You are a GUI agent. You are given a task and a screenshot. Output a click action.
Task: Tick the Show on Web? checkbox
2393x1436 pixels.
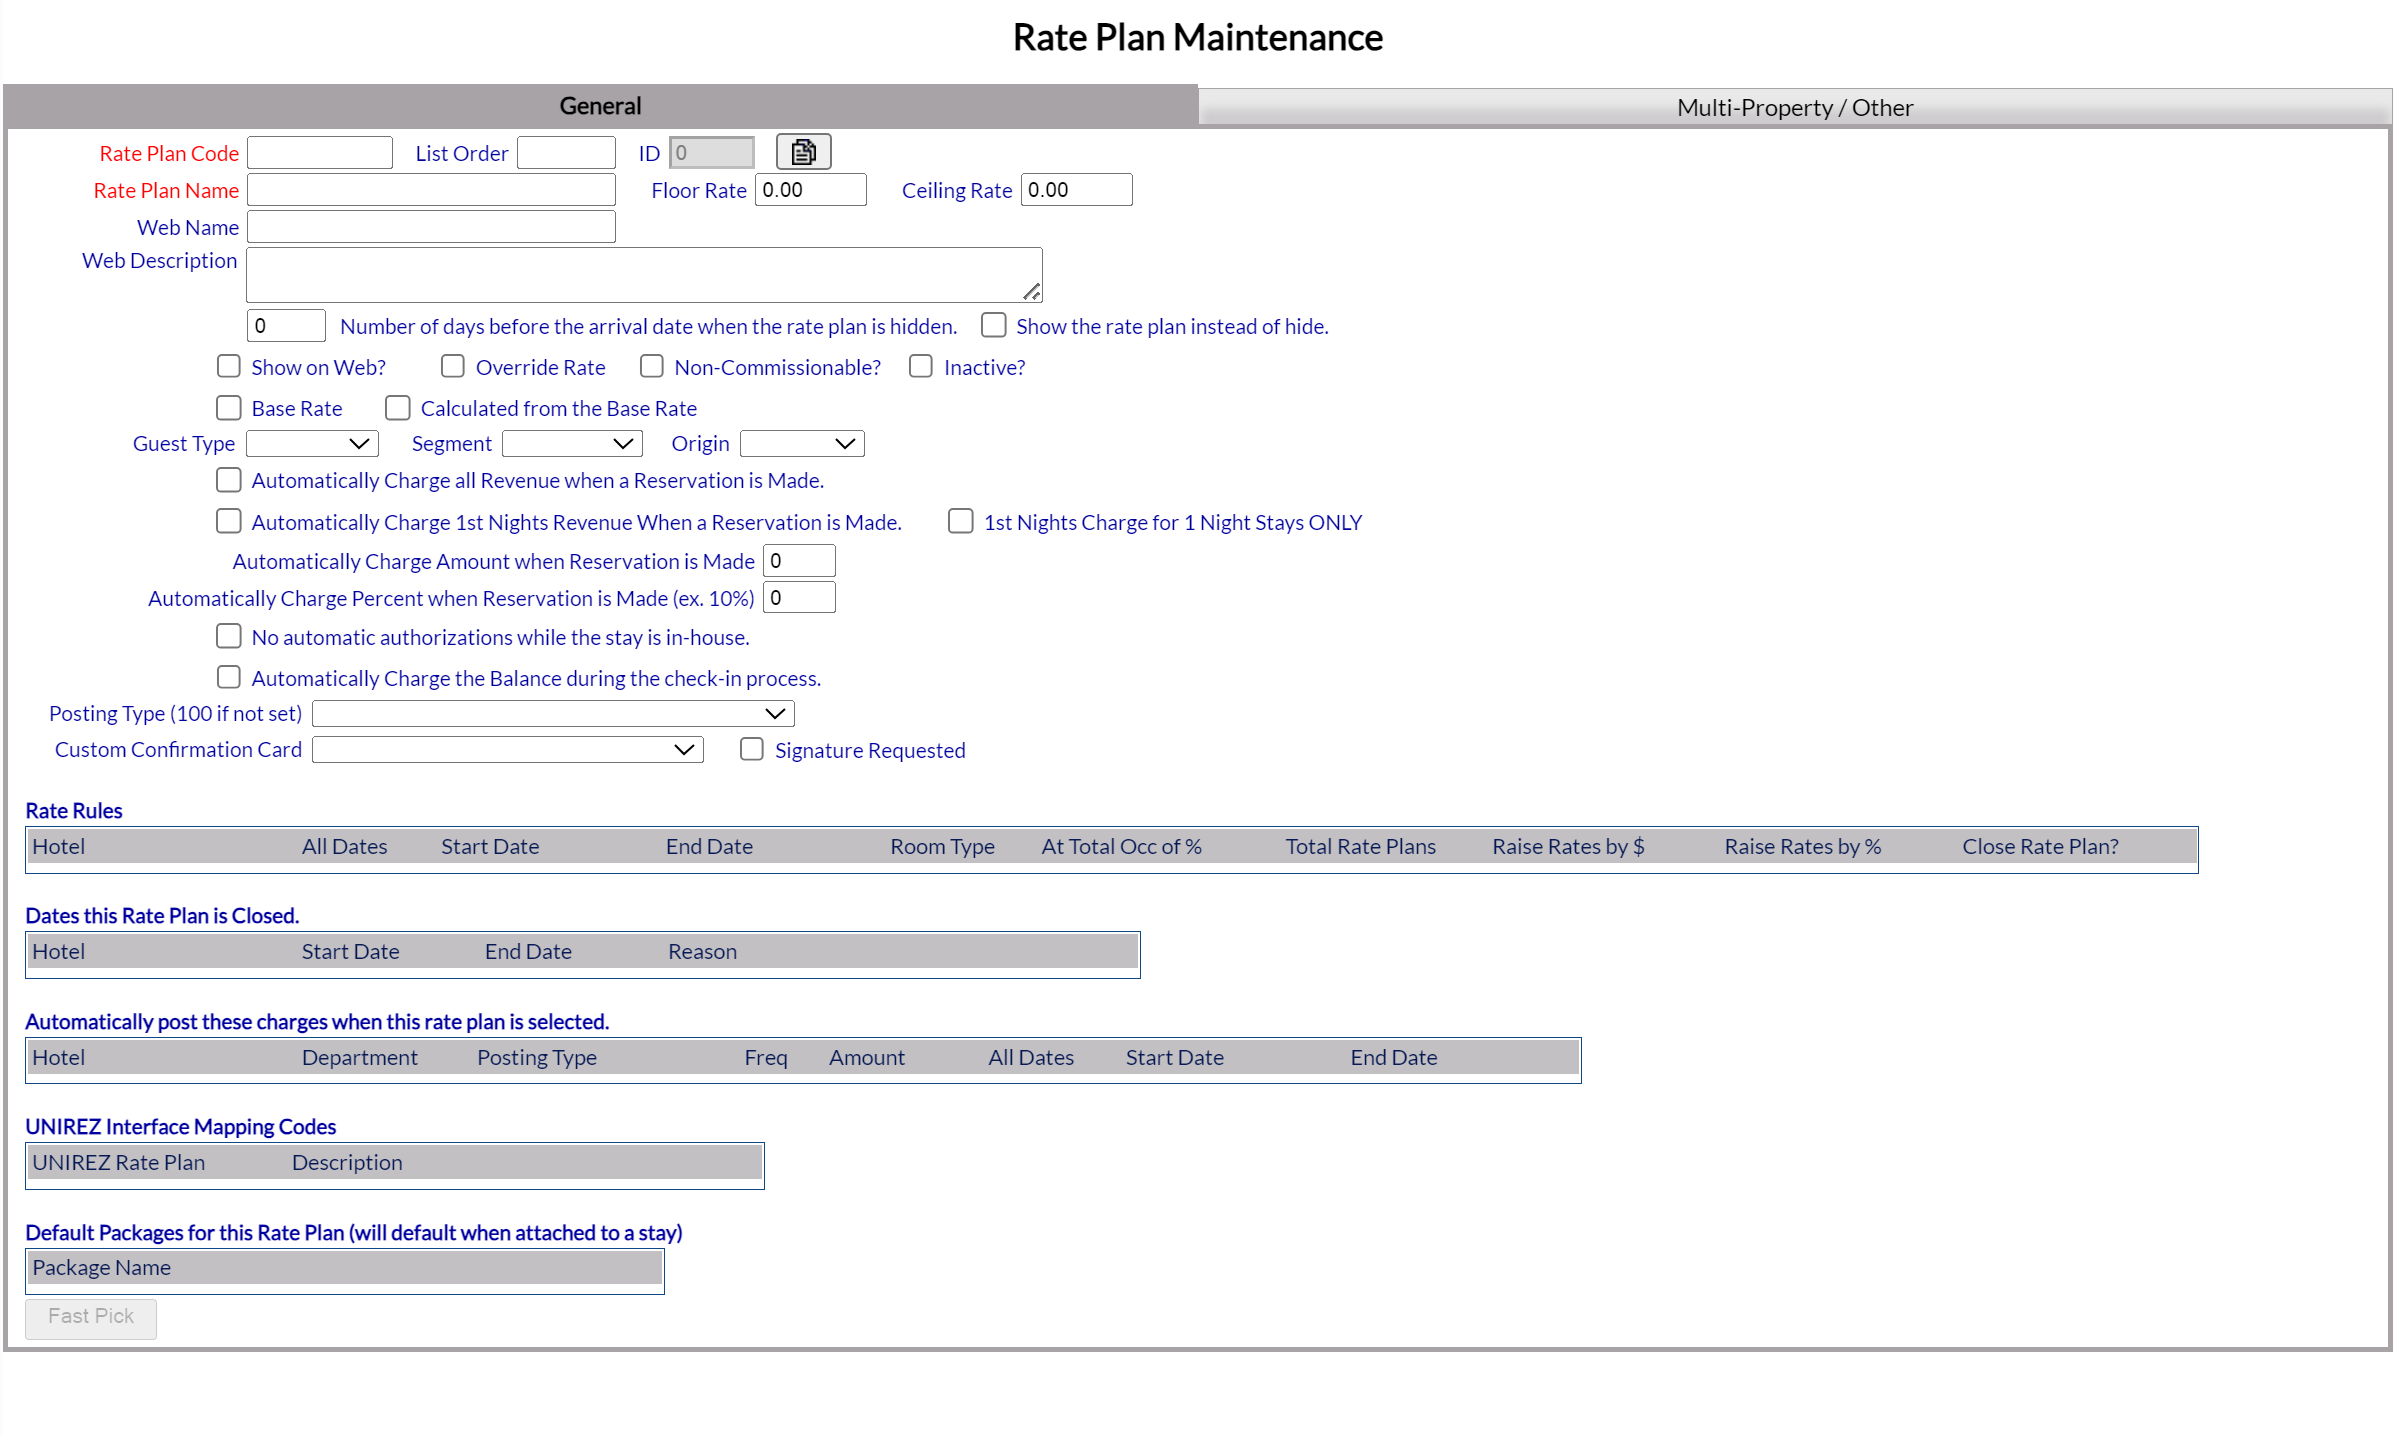229,366
